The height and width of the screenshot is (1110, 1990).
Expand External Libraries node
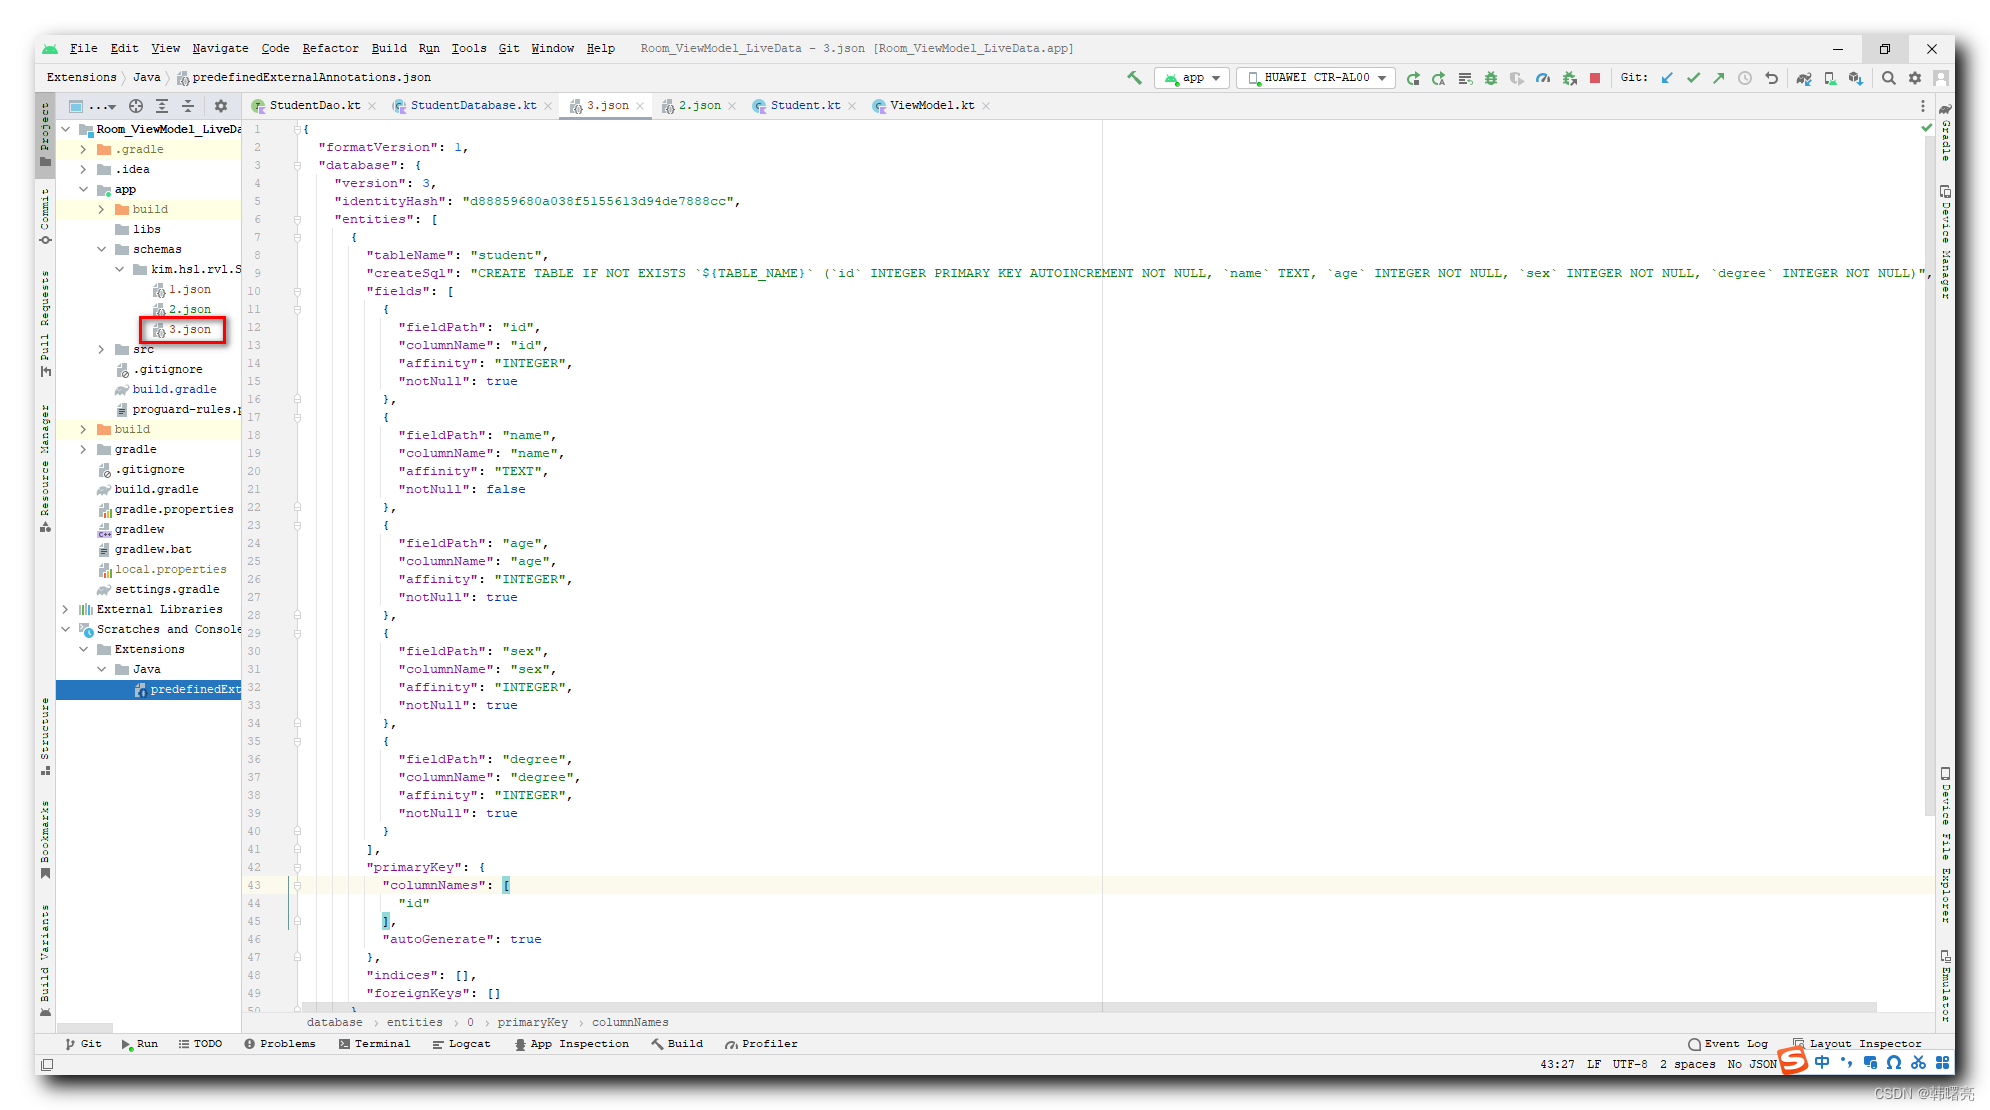pyautogui.click(x=65, y=609)
